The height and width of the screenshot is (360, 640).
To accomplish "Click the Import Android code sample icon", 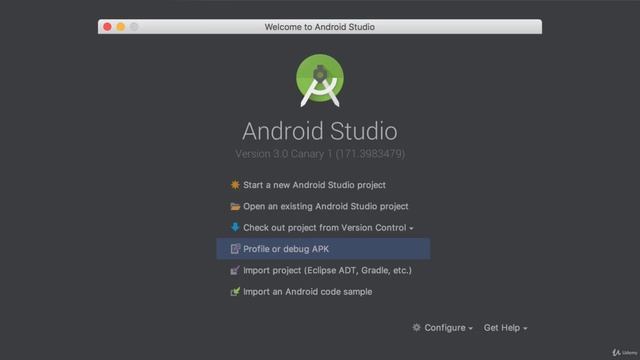I will point(235,291).
